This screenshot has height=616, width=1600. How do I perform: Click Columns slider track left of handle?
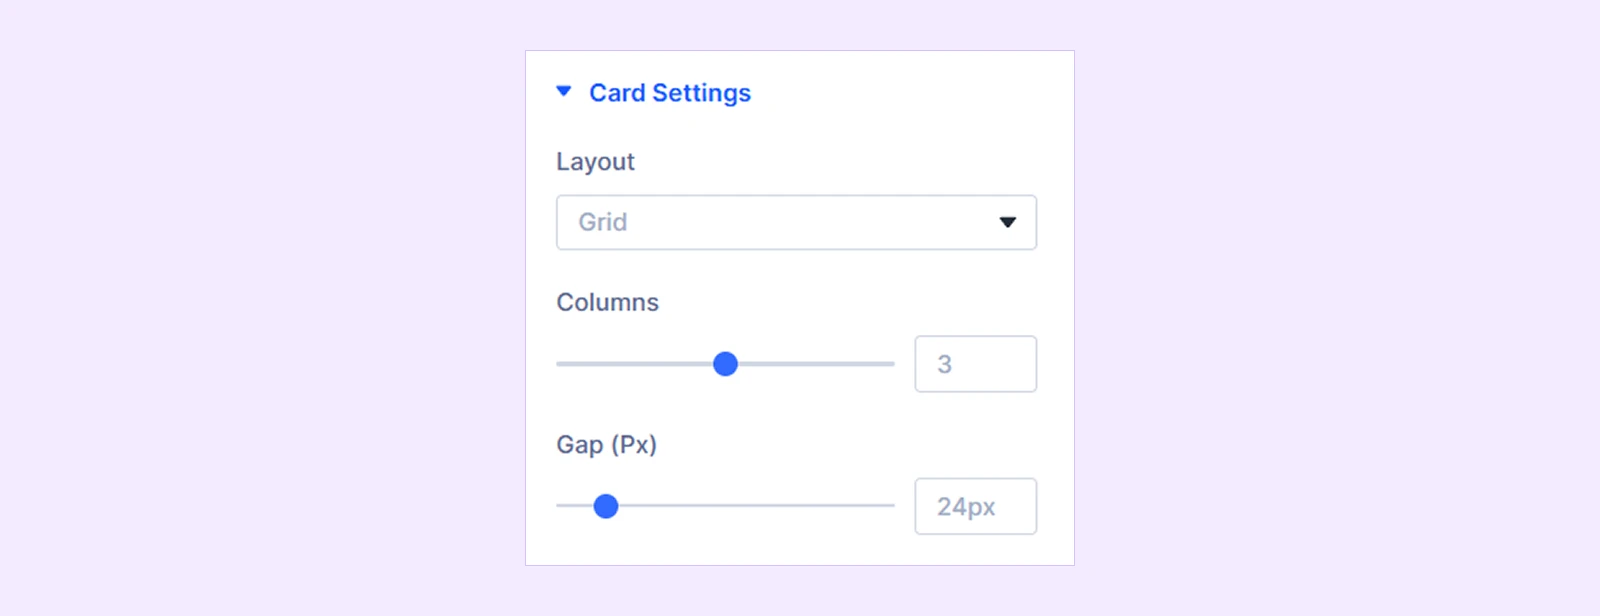click(635, 364)
